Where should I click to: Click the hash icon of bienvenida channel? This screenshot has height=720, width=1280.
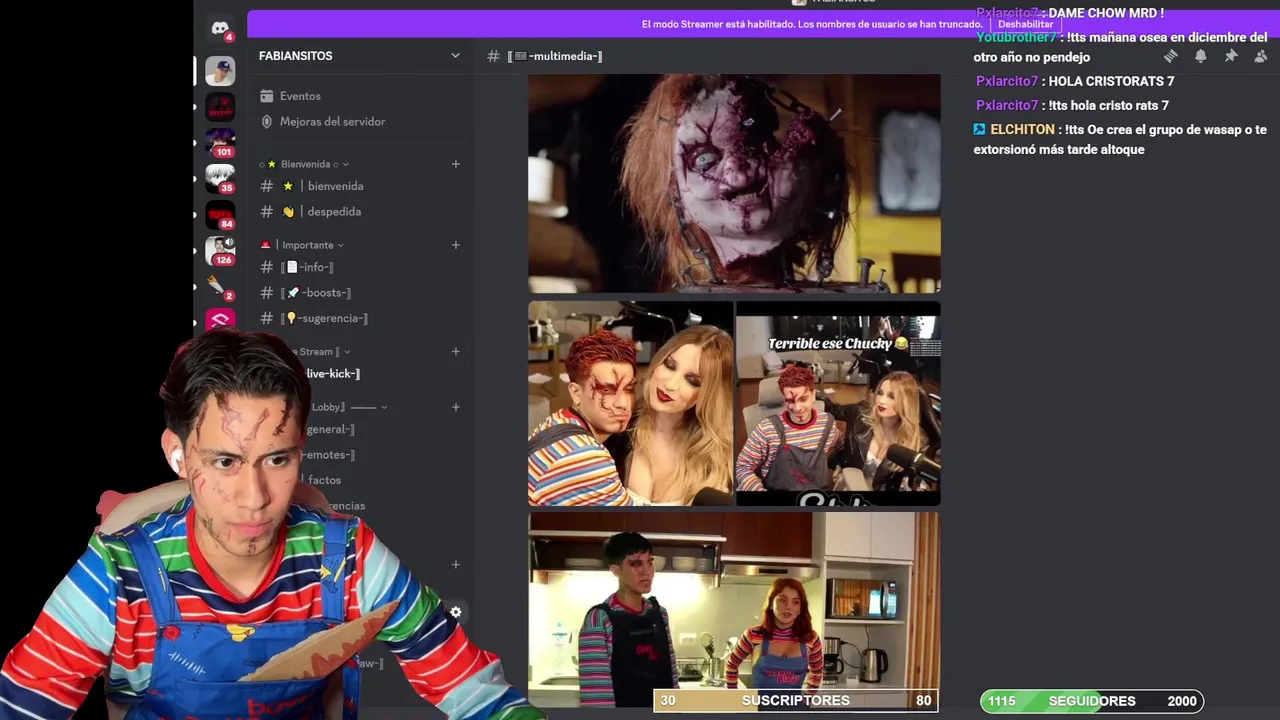[x=267, y=186]
